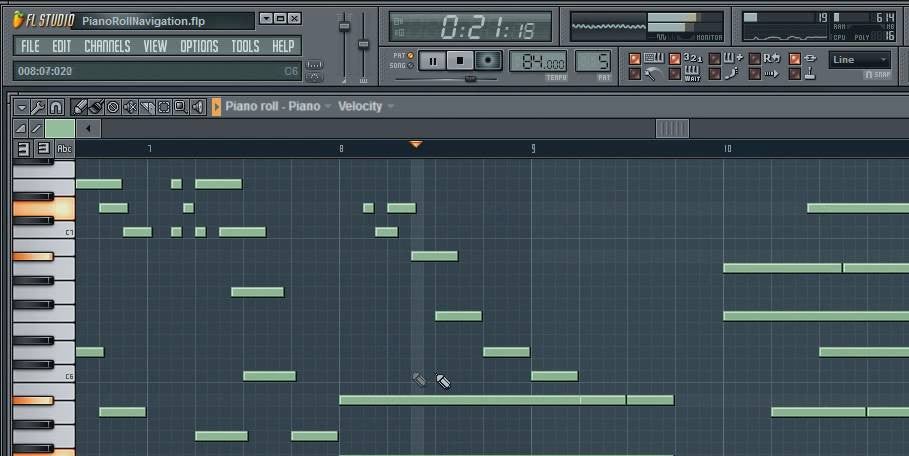
Task: Click the green note color swatch
Action: (60, 129)
